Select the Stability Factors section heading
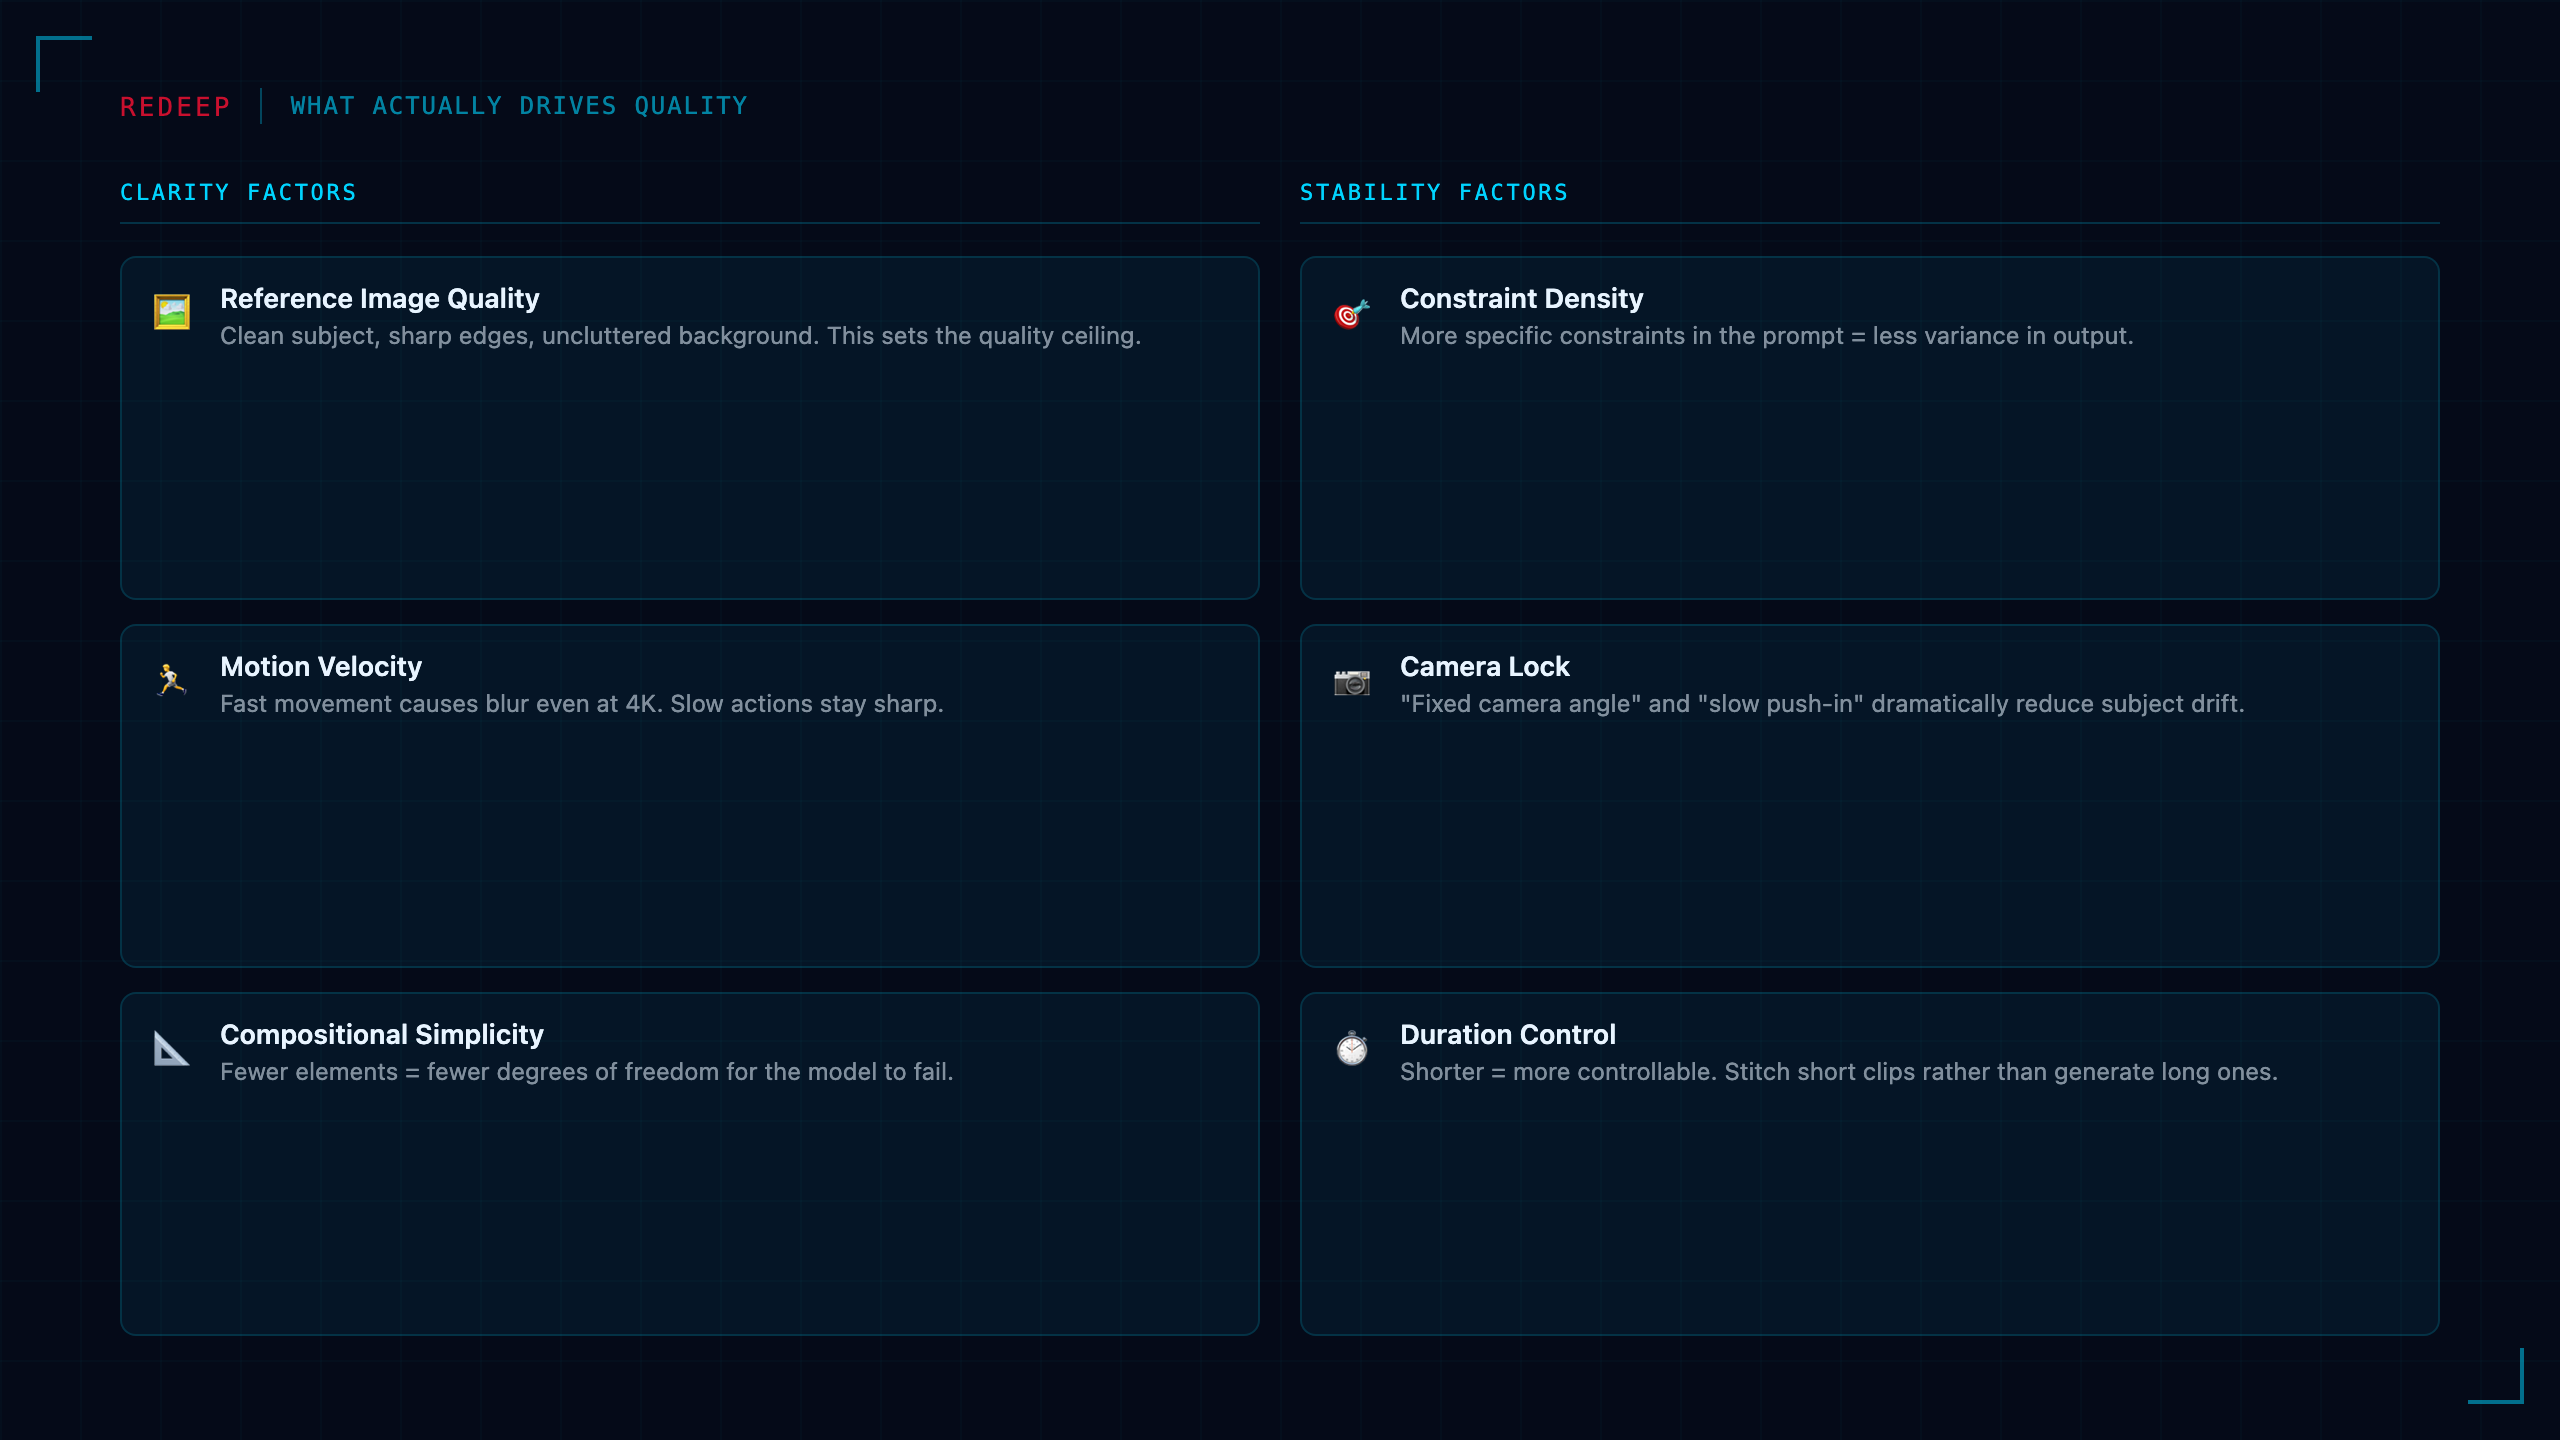This screenshot has width=2560, height=1440. click(1434, 192)
